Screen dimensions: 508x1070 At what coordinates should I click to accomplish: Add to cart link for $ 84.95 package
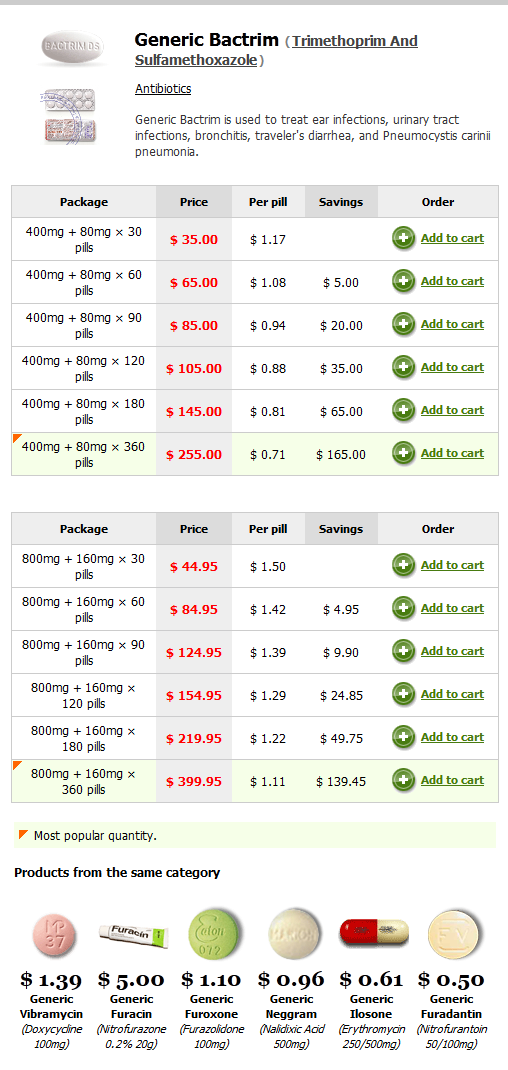point(452,608)
